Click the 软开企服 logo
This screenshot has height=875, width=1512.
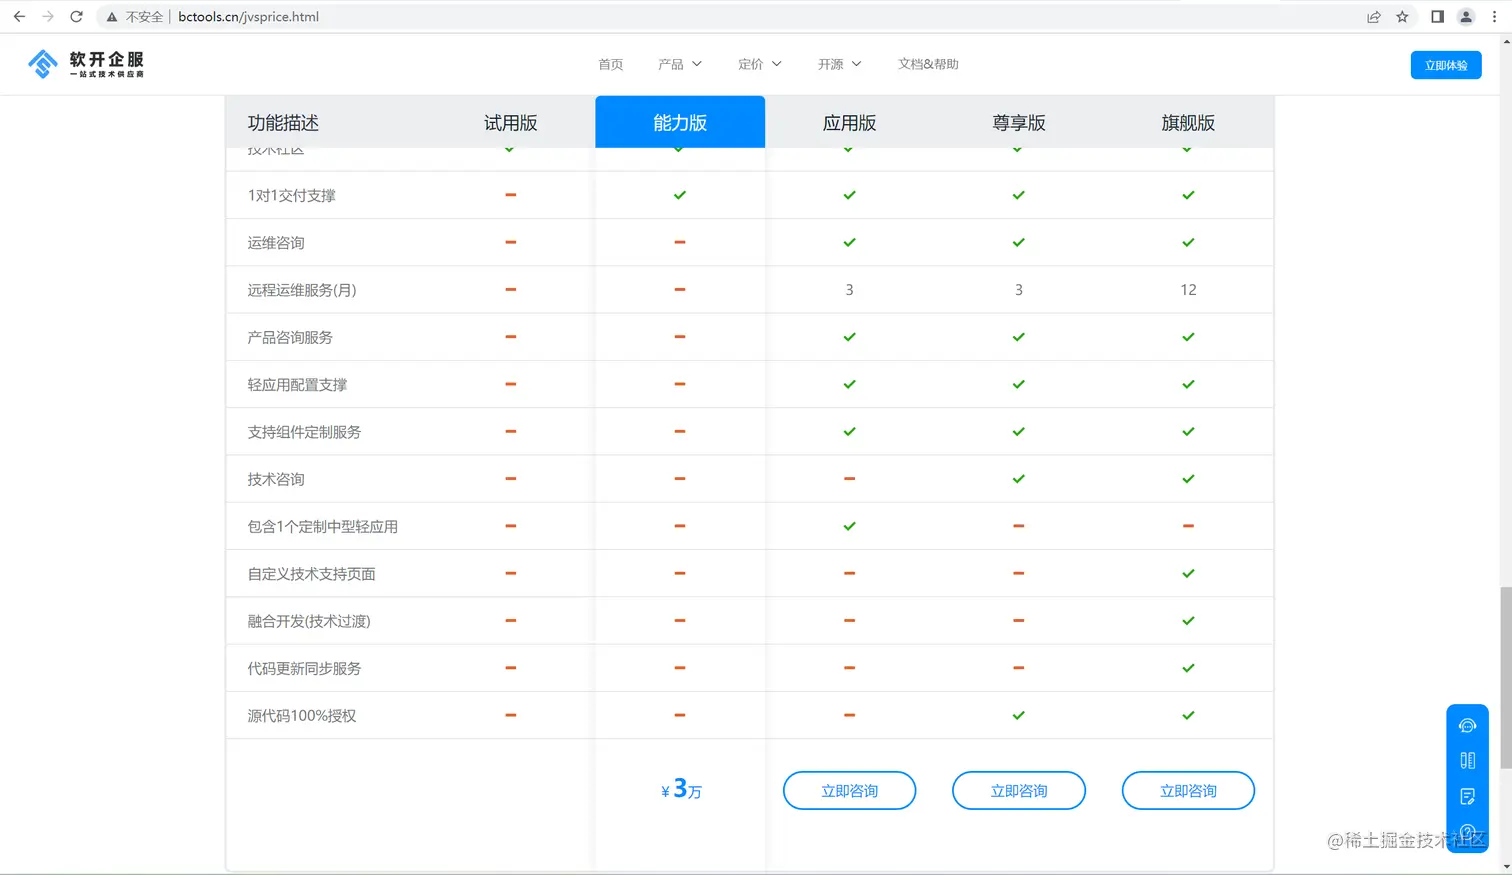pos(86,64)
